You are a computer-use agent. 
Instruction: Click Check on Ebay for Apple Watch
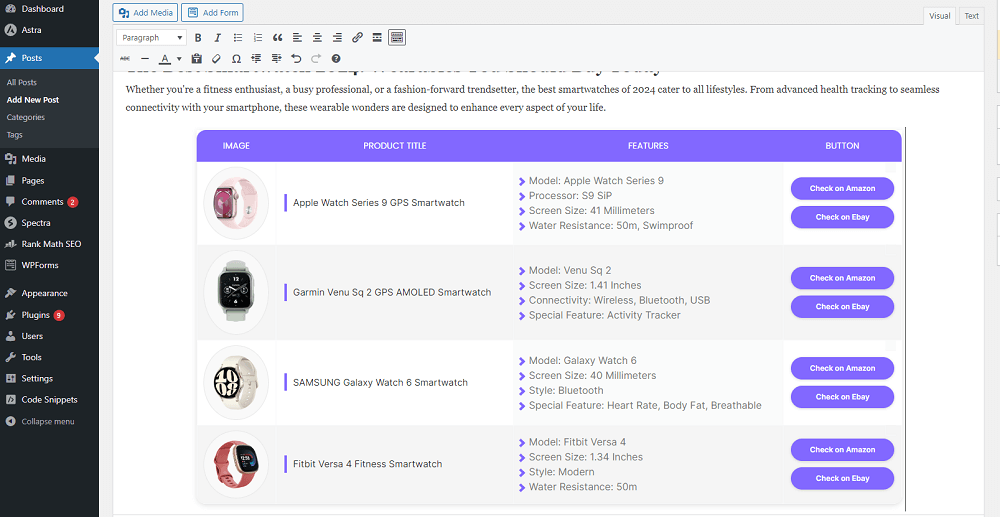842,217
